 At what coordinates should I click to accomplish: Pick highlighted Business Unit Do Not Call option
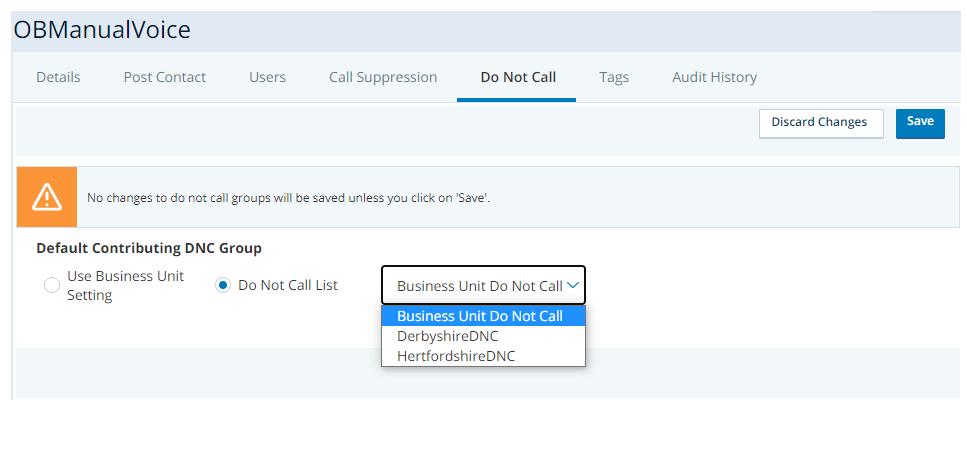[x=483, y=316]
